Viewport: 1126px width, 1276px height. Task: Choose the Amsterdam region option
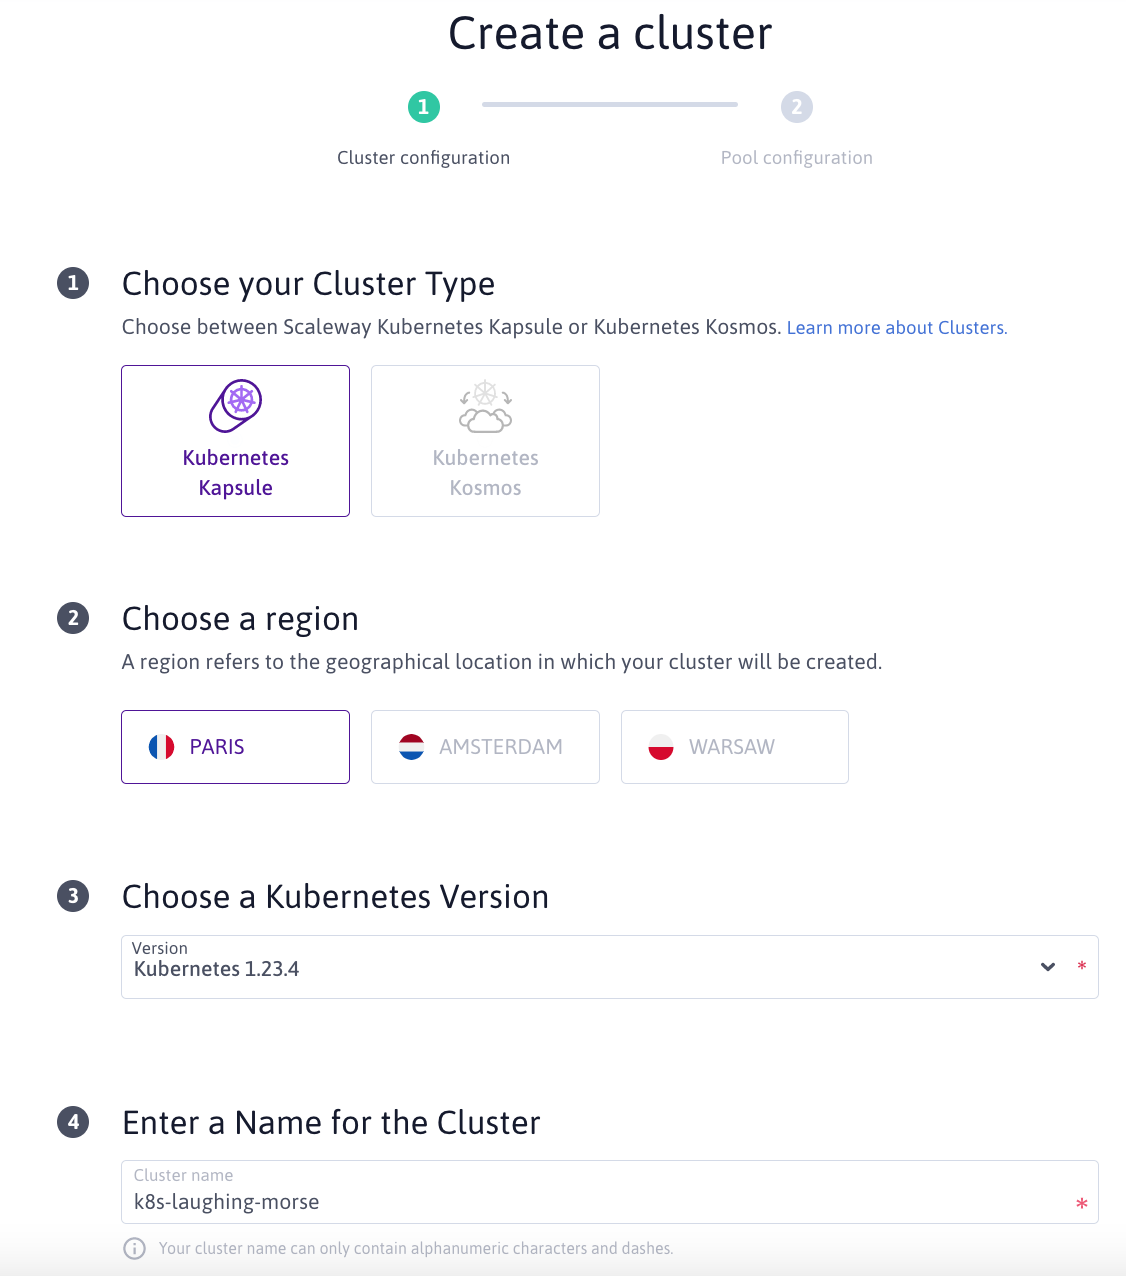(x=485, y=747)
